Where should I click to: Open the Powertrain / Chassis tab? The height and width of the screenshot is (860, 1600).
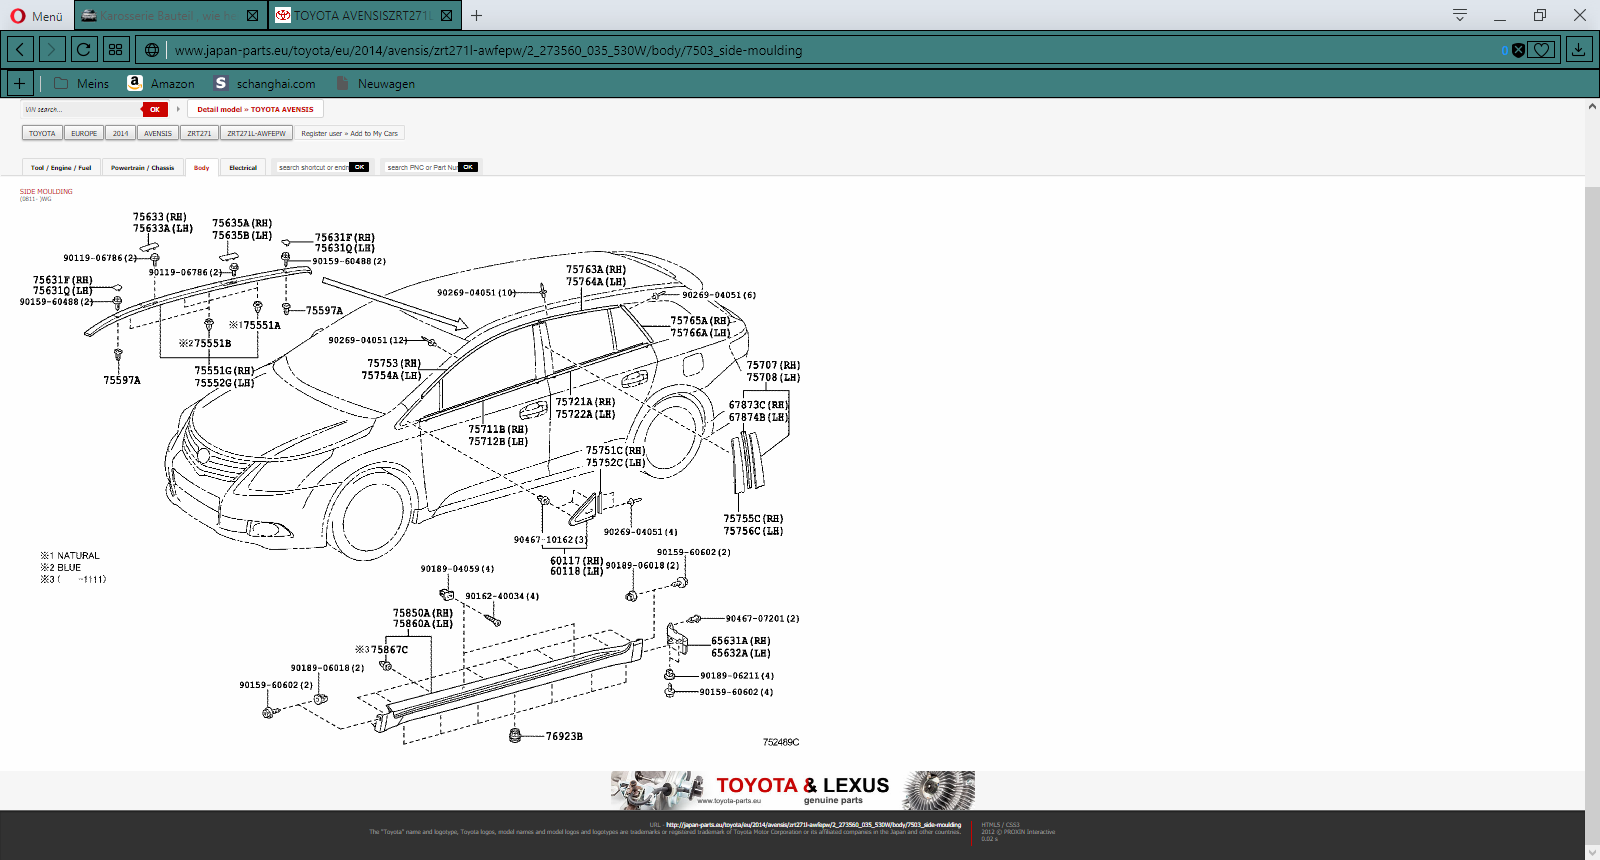click(142, 167)
